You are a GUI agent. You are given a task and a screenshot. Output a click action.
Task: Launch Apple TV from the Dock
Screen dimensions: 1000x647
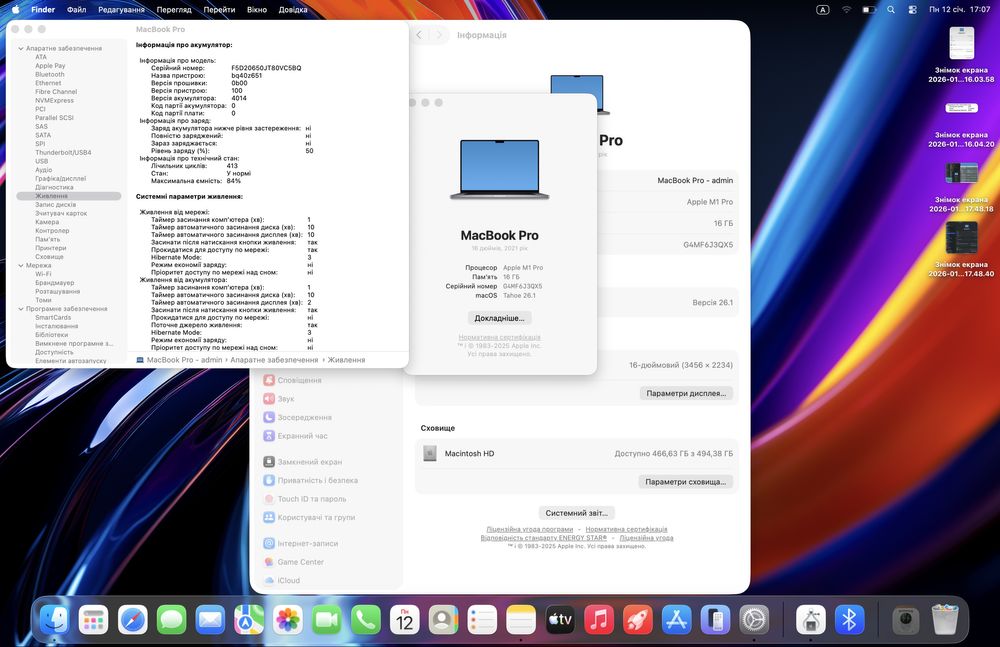pos(560,619)
